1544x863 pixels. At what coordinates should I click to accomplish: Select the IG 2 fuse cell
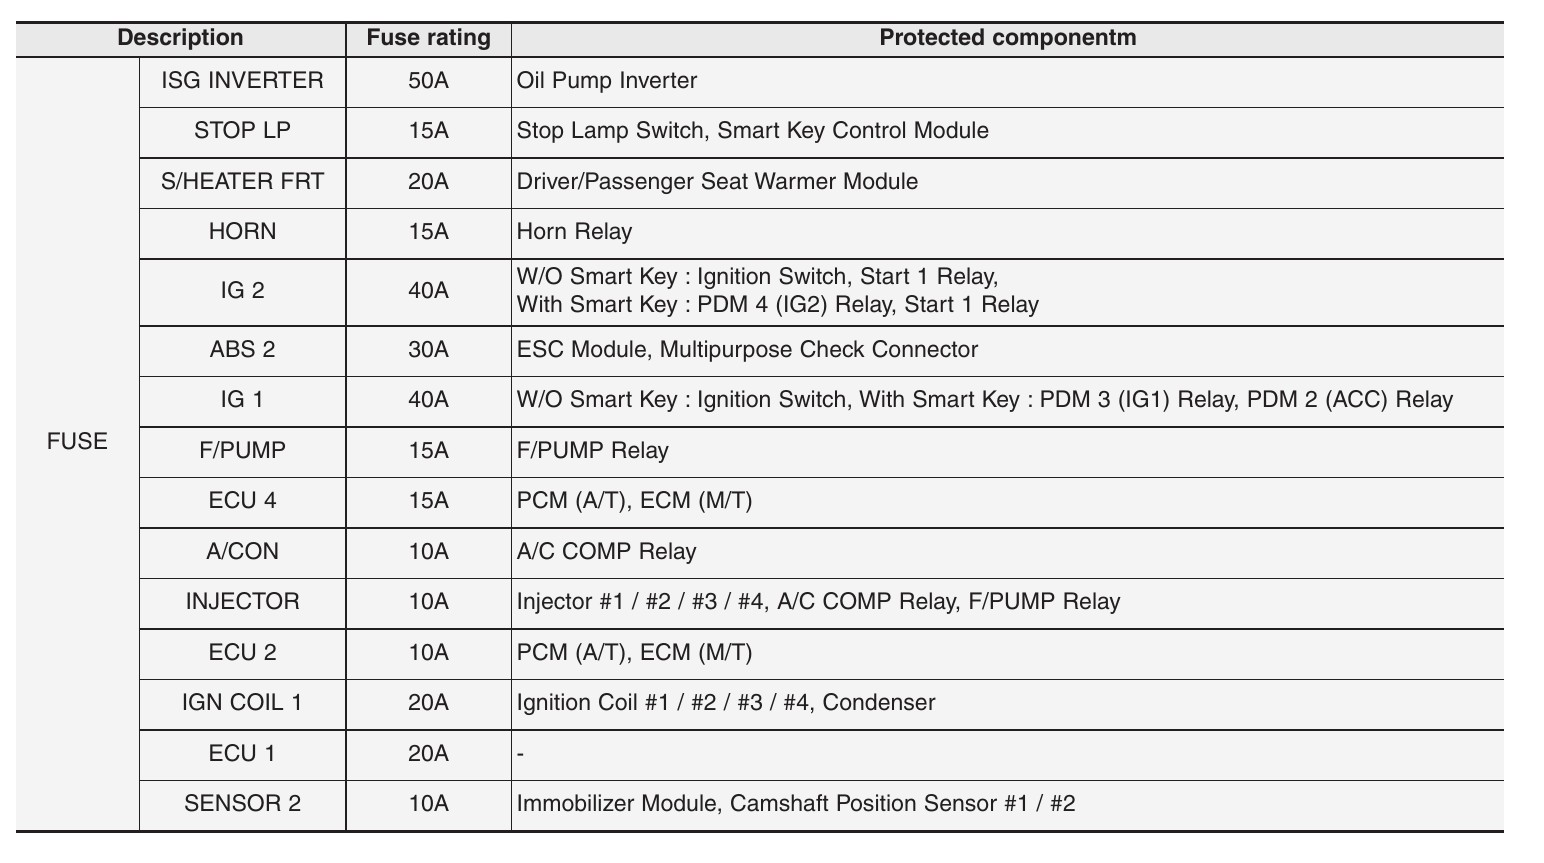pos(243,291)
